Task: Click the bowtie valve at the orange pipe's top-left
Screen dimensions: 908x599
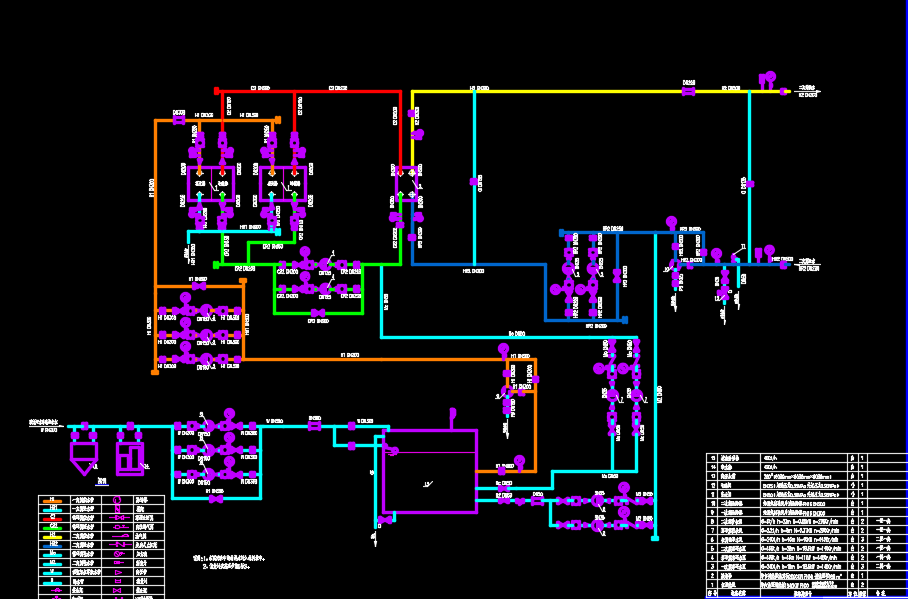Action: click(x=179, y=120)
